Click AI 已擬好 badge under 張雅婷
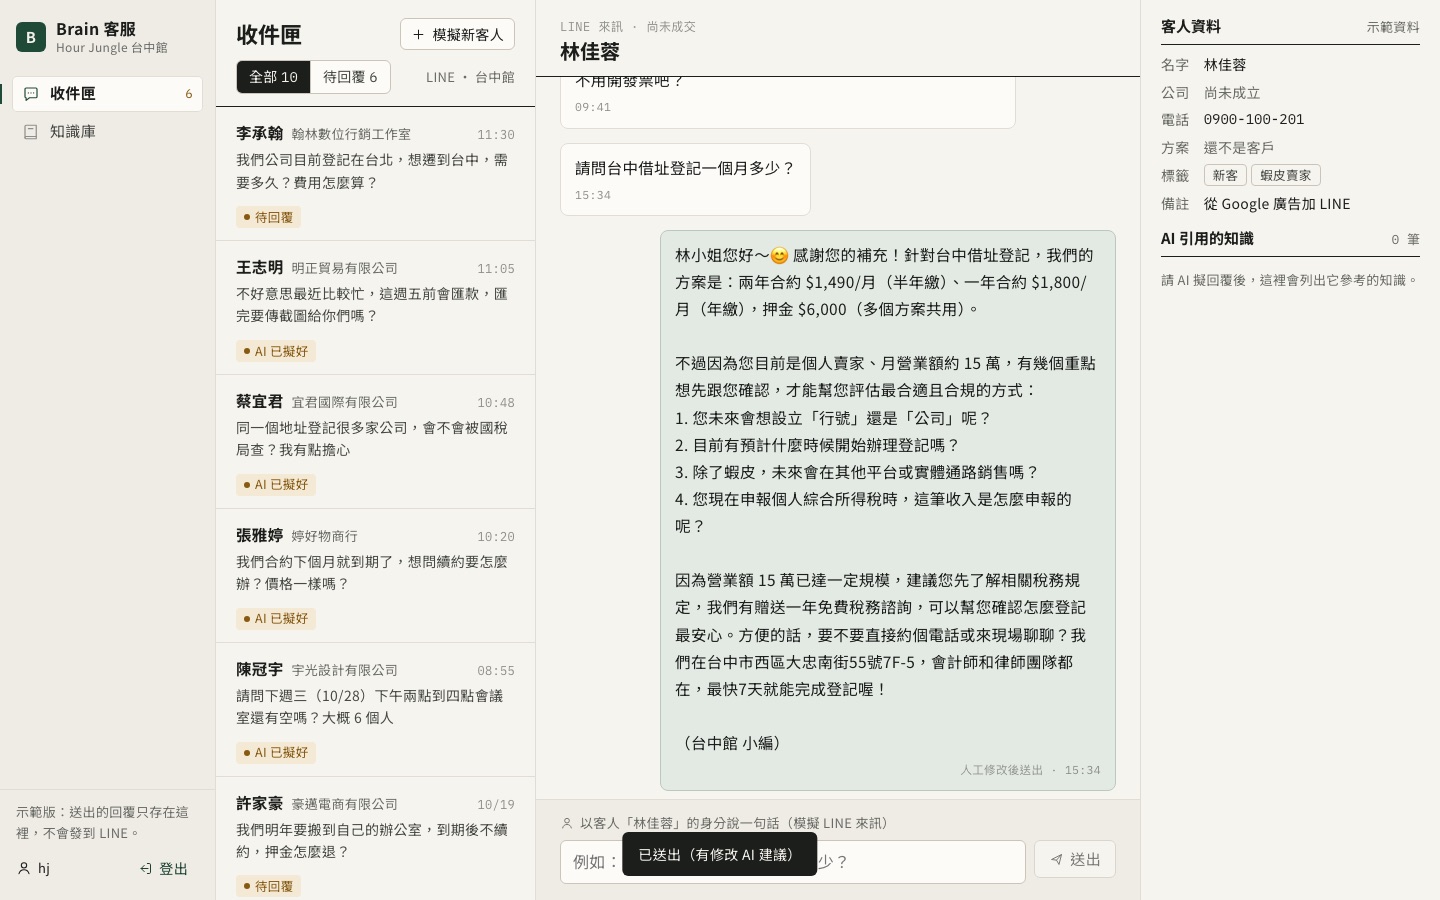 (x=276, y=619)
